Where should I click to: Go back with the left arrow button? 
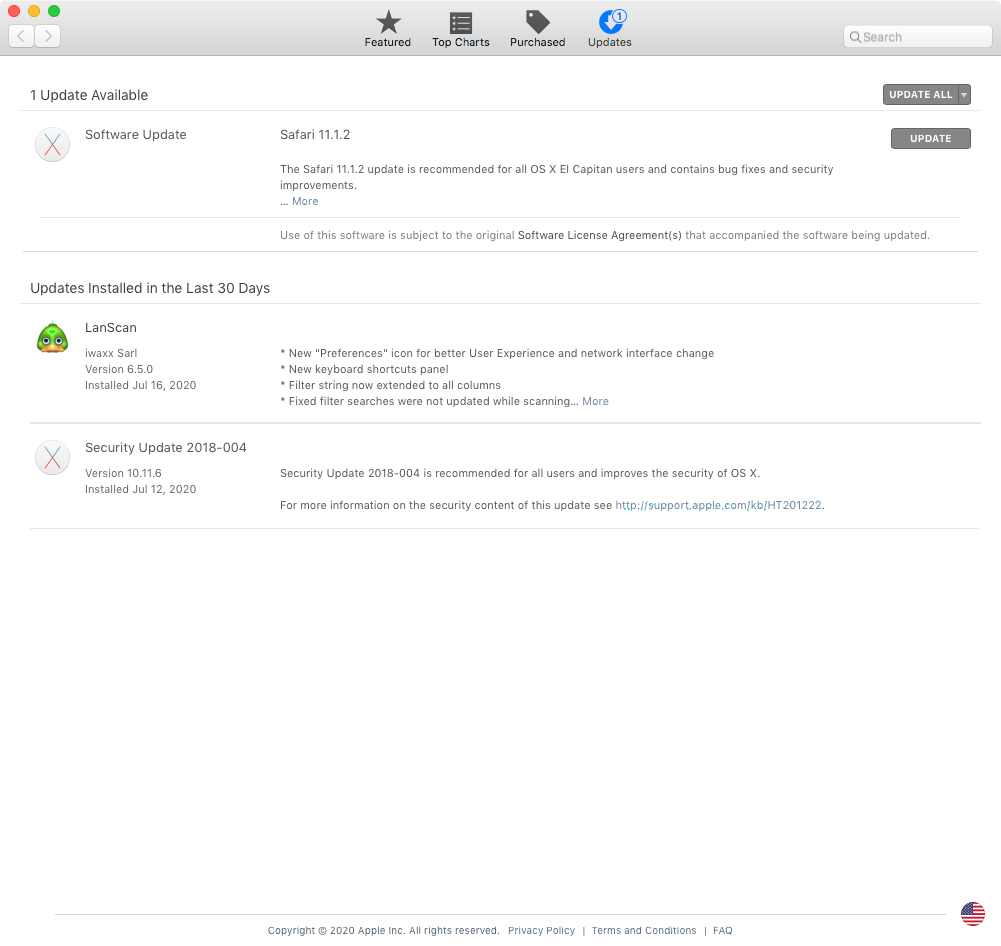tap(21, 36)
